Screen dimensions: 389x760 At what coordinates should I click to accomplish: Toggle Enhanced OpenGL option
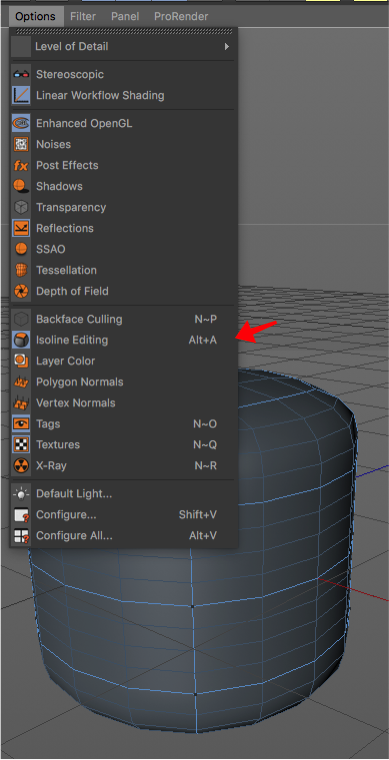coord(124,124)
